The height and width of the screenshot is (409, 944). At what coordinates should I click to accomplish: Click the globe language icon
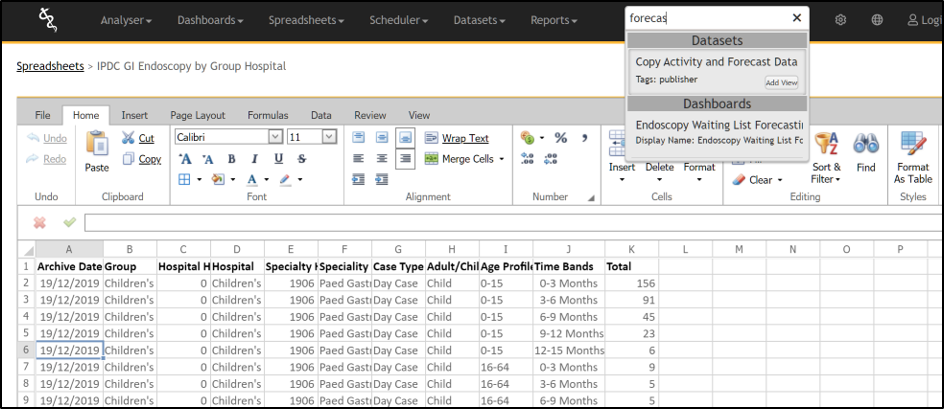(877, 20)
